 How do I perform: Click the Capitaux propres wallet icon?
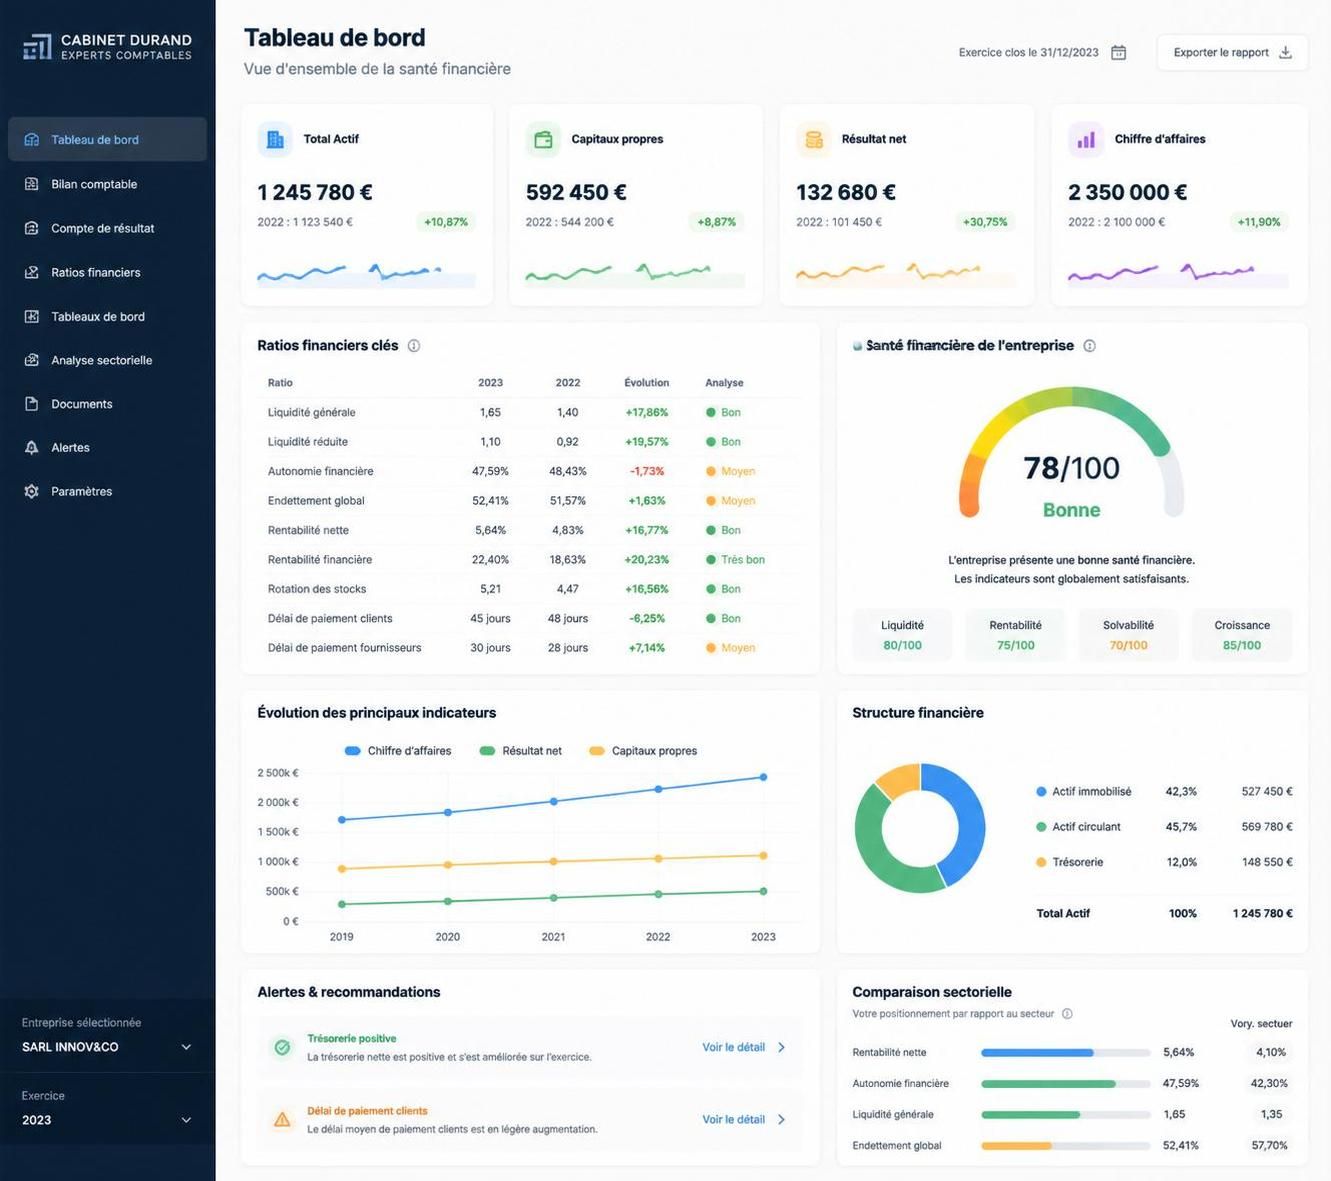tap(543, 140)
